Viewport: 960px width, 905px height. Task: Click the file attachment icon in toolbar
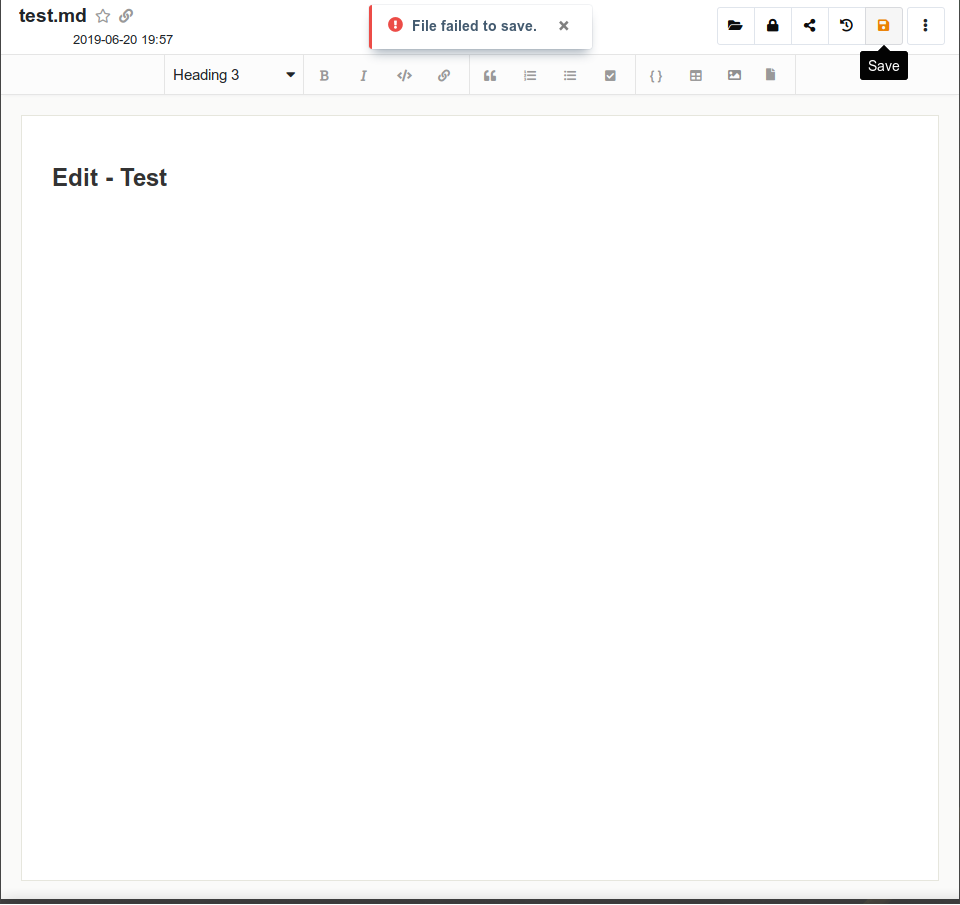pos(770,75)
